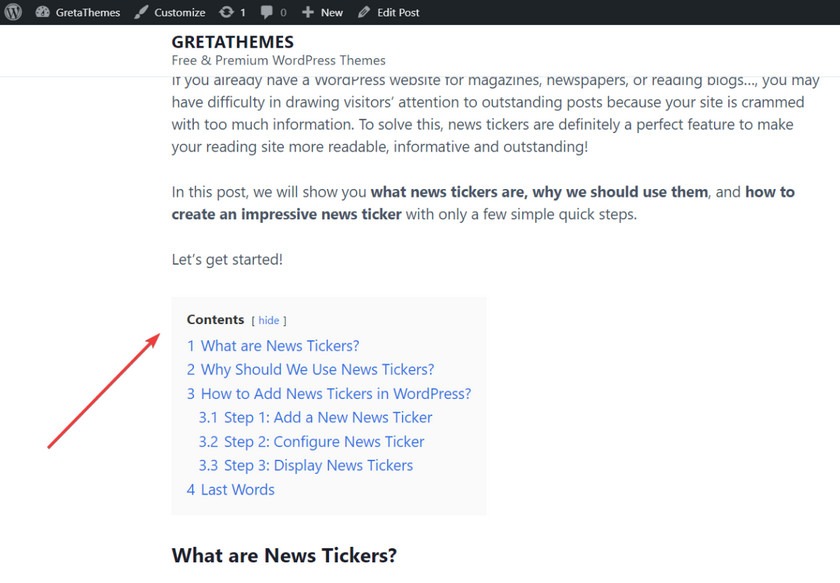This screenshot has height=583, width=840.
Task: Open the GretaThemes dashboard icon
Action: click(x=42, y=12)
